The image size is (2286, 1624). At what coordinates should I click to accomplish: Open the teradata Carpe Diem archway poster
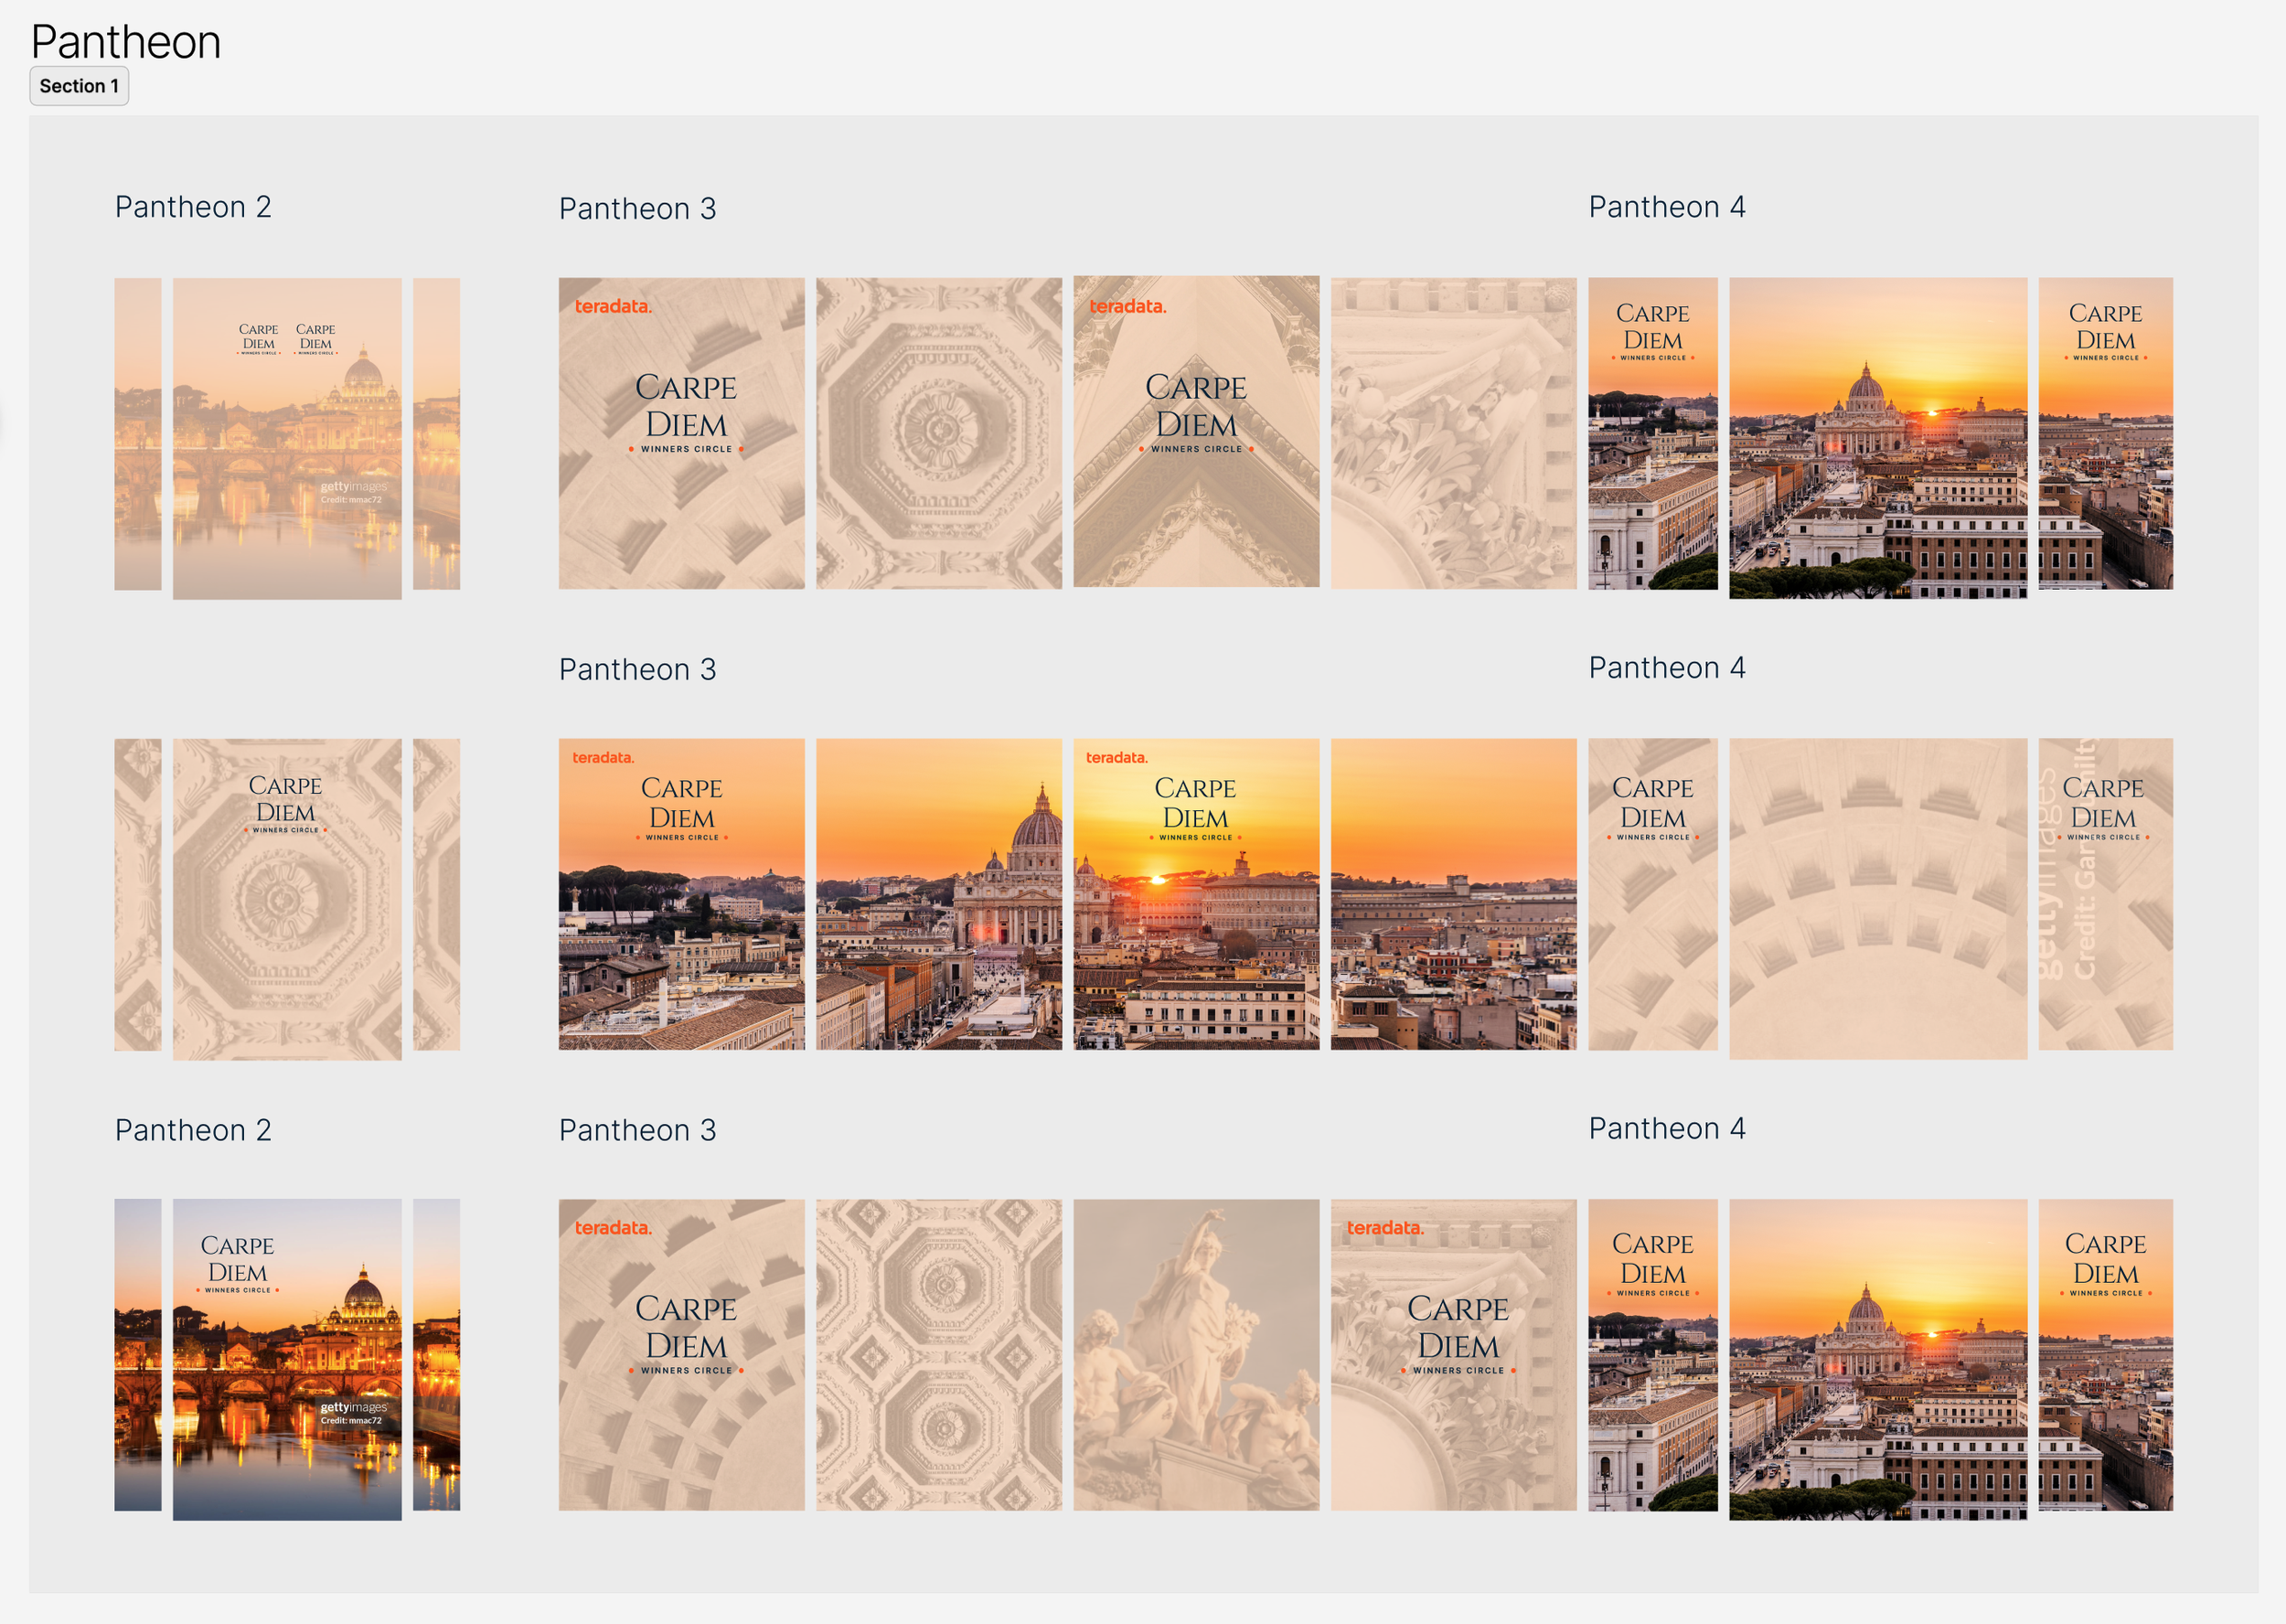click(1198, 430)
